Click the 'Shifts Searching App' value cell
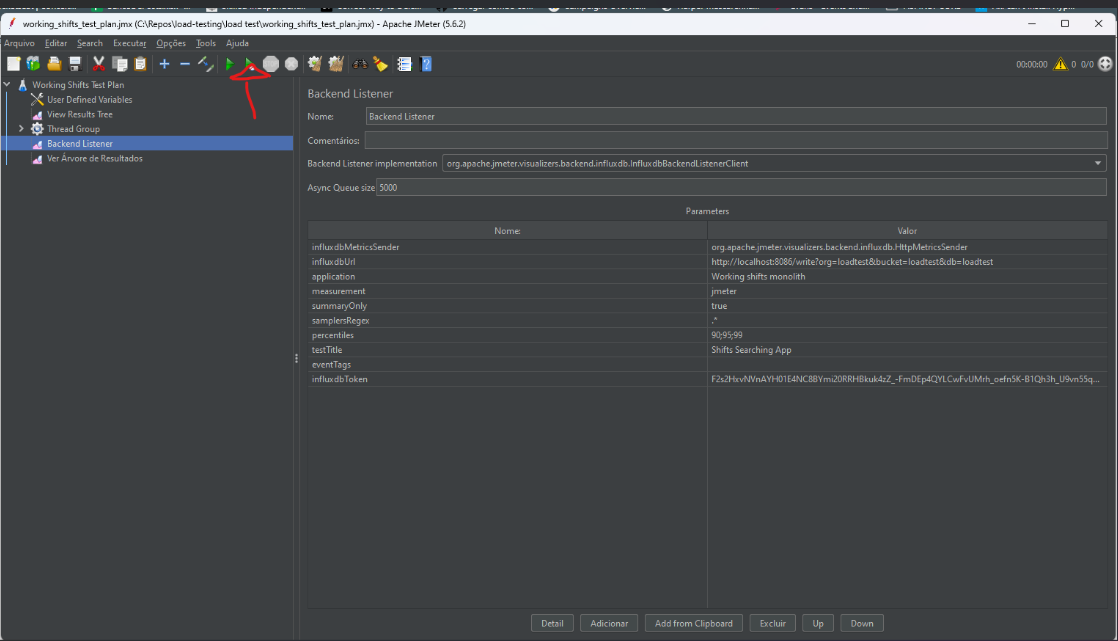 coord(907,350)
